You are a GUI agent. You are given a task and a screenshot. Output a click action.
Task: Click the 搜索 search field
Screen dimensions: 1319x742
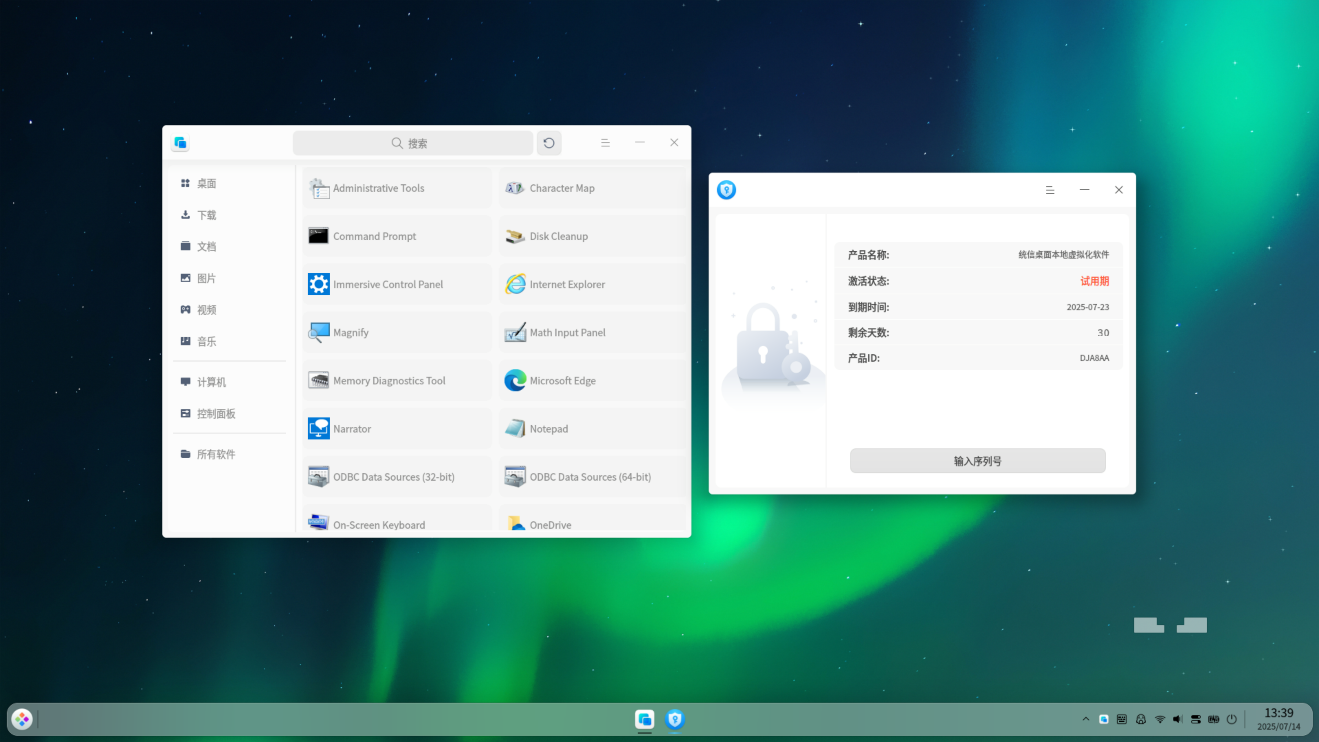click(x=412, y=143)
